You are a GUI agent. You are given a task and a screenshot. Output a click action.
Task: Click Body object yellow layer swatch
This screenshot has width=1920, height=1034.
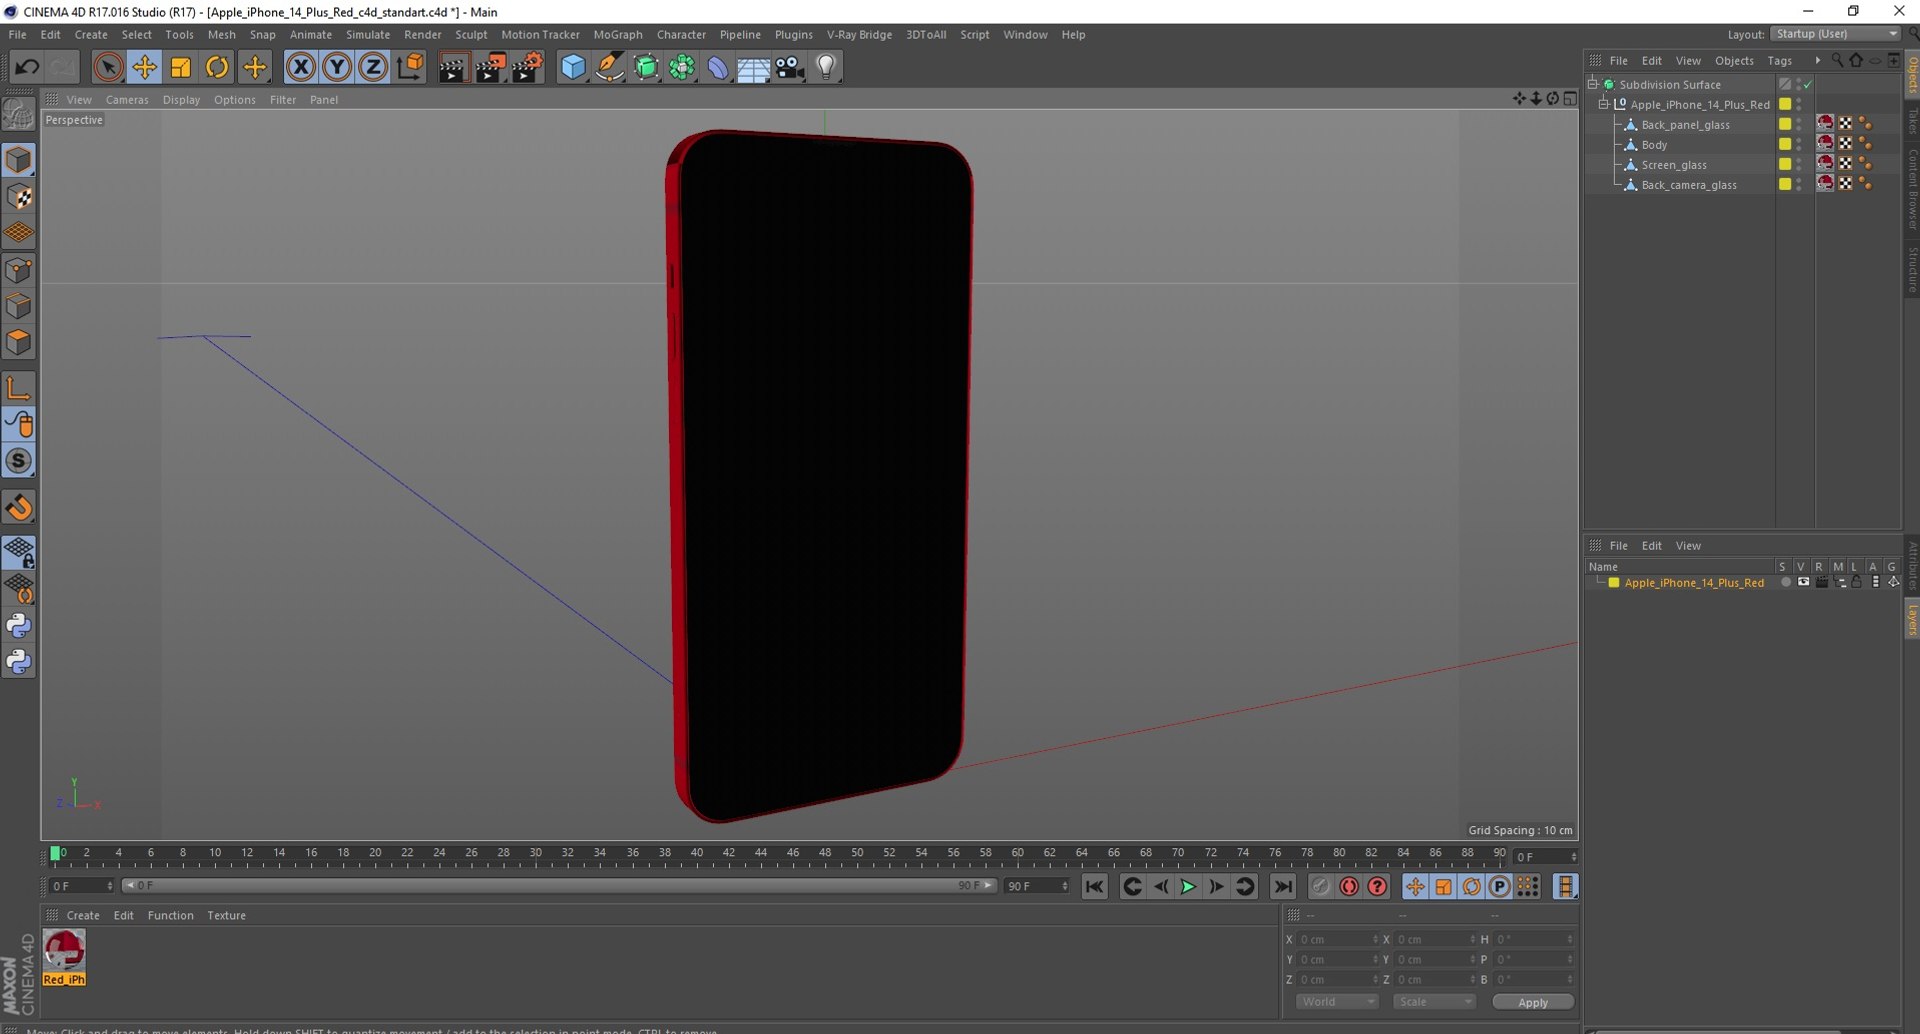click(1785, 144)
